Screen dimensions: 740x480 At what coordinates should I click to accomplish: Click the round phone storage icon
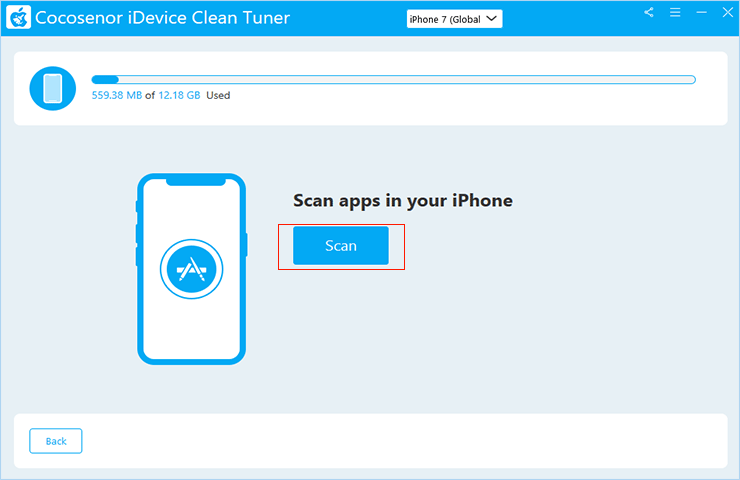click(x=52, y=88)
